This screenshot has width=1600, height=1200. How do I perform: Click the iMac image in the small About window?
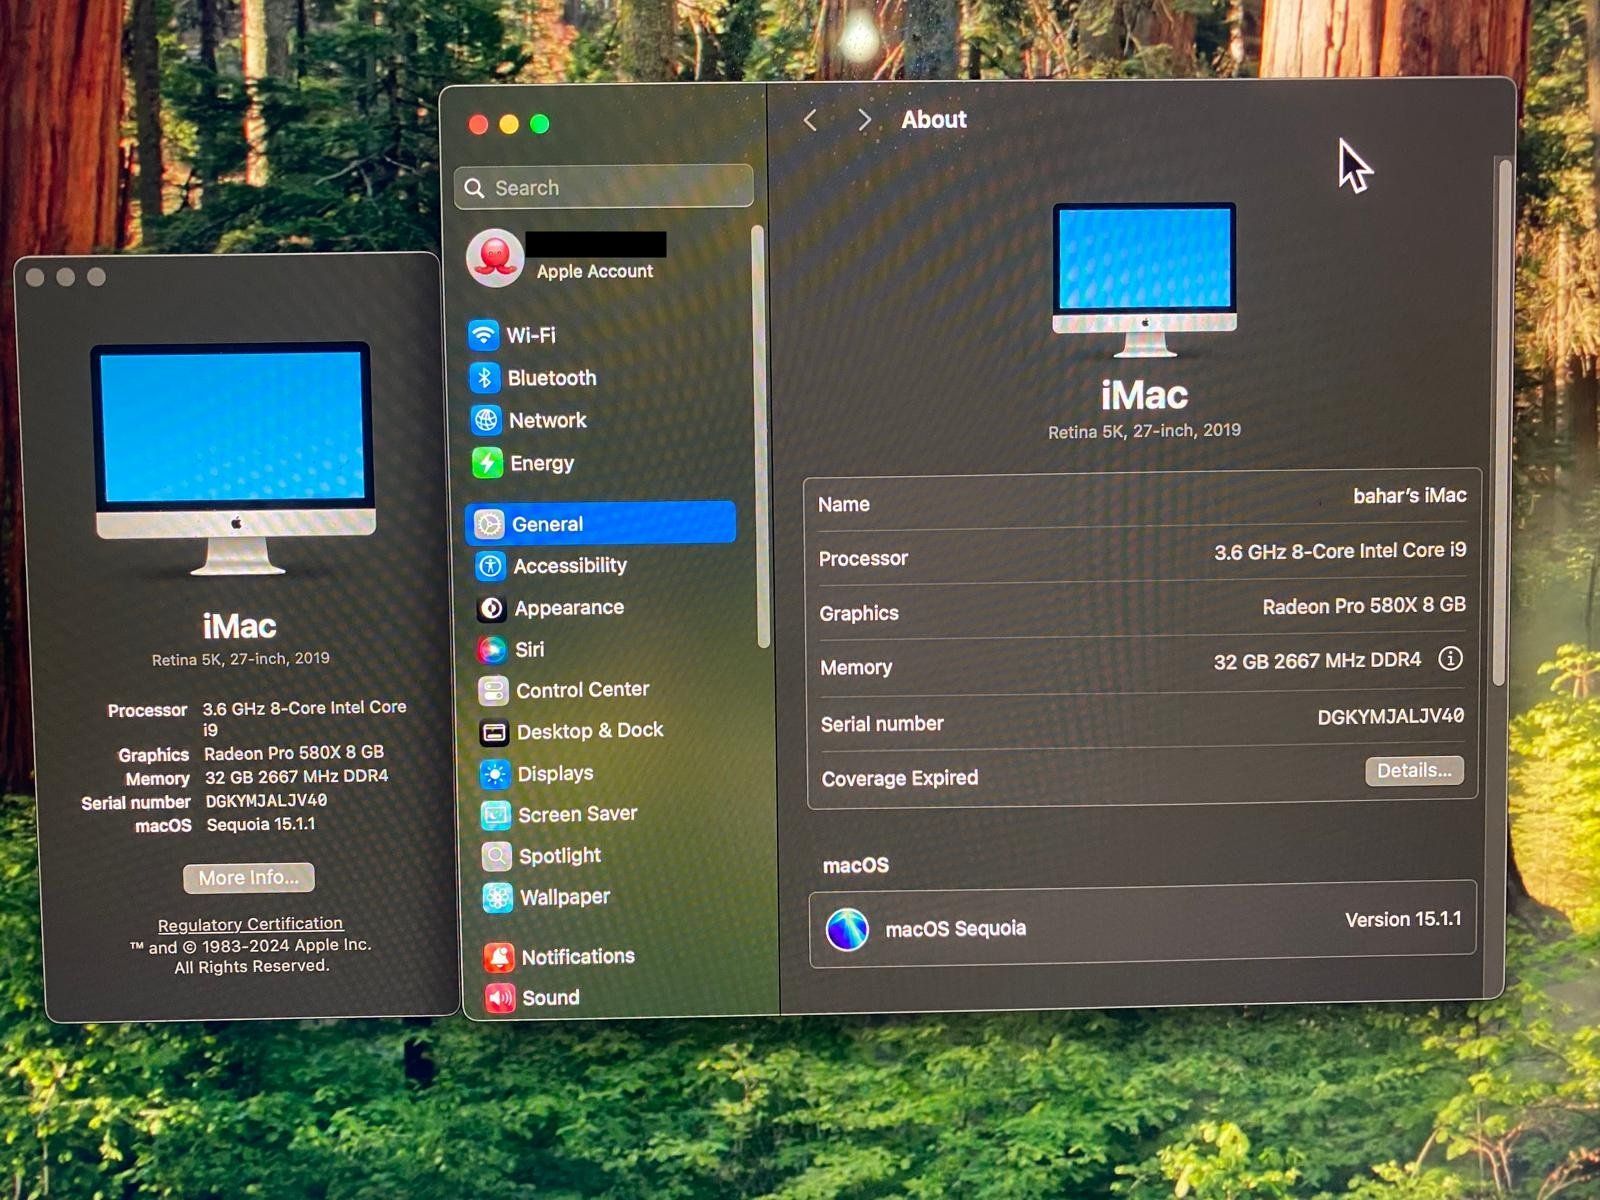[x=236, y=458]
